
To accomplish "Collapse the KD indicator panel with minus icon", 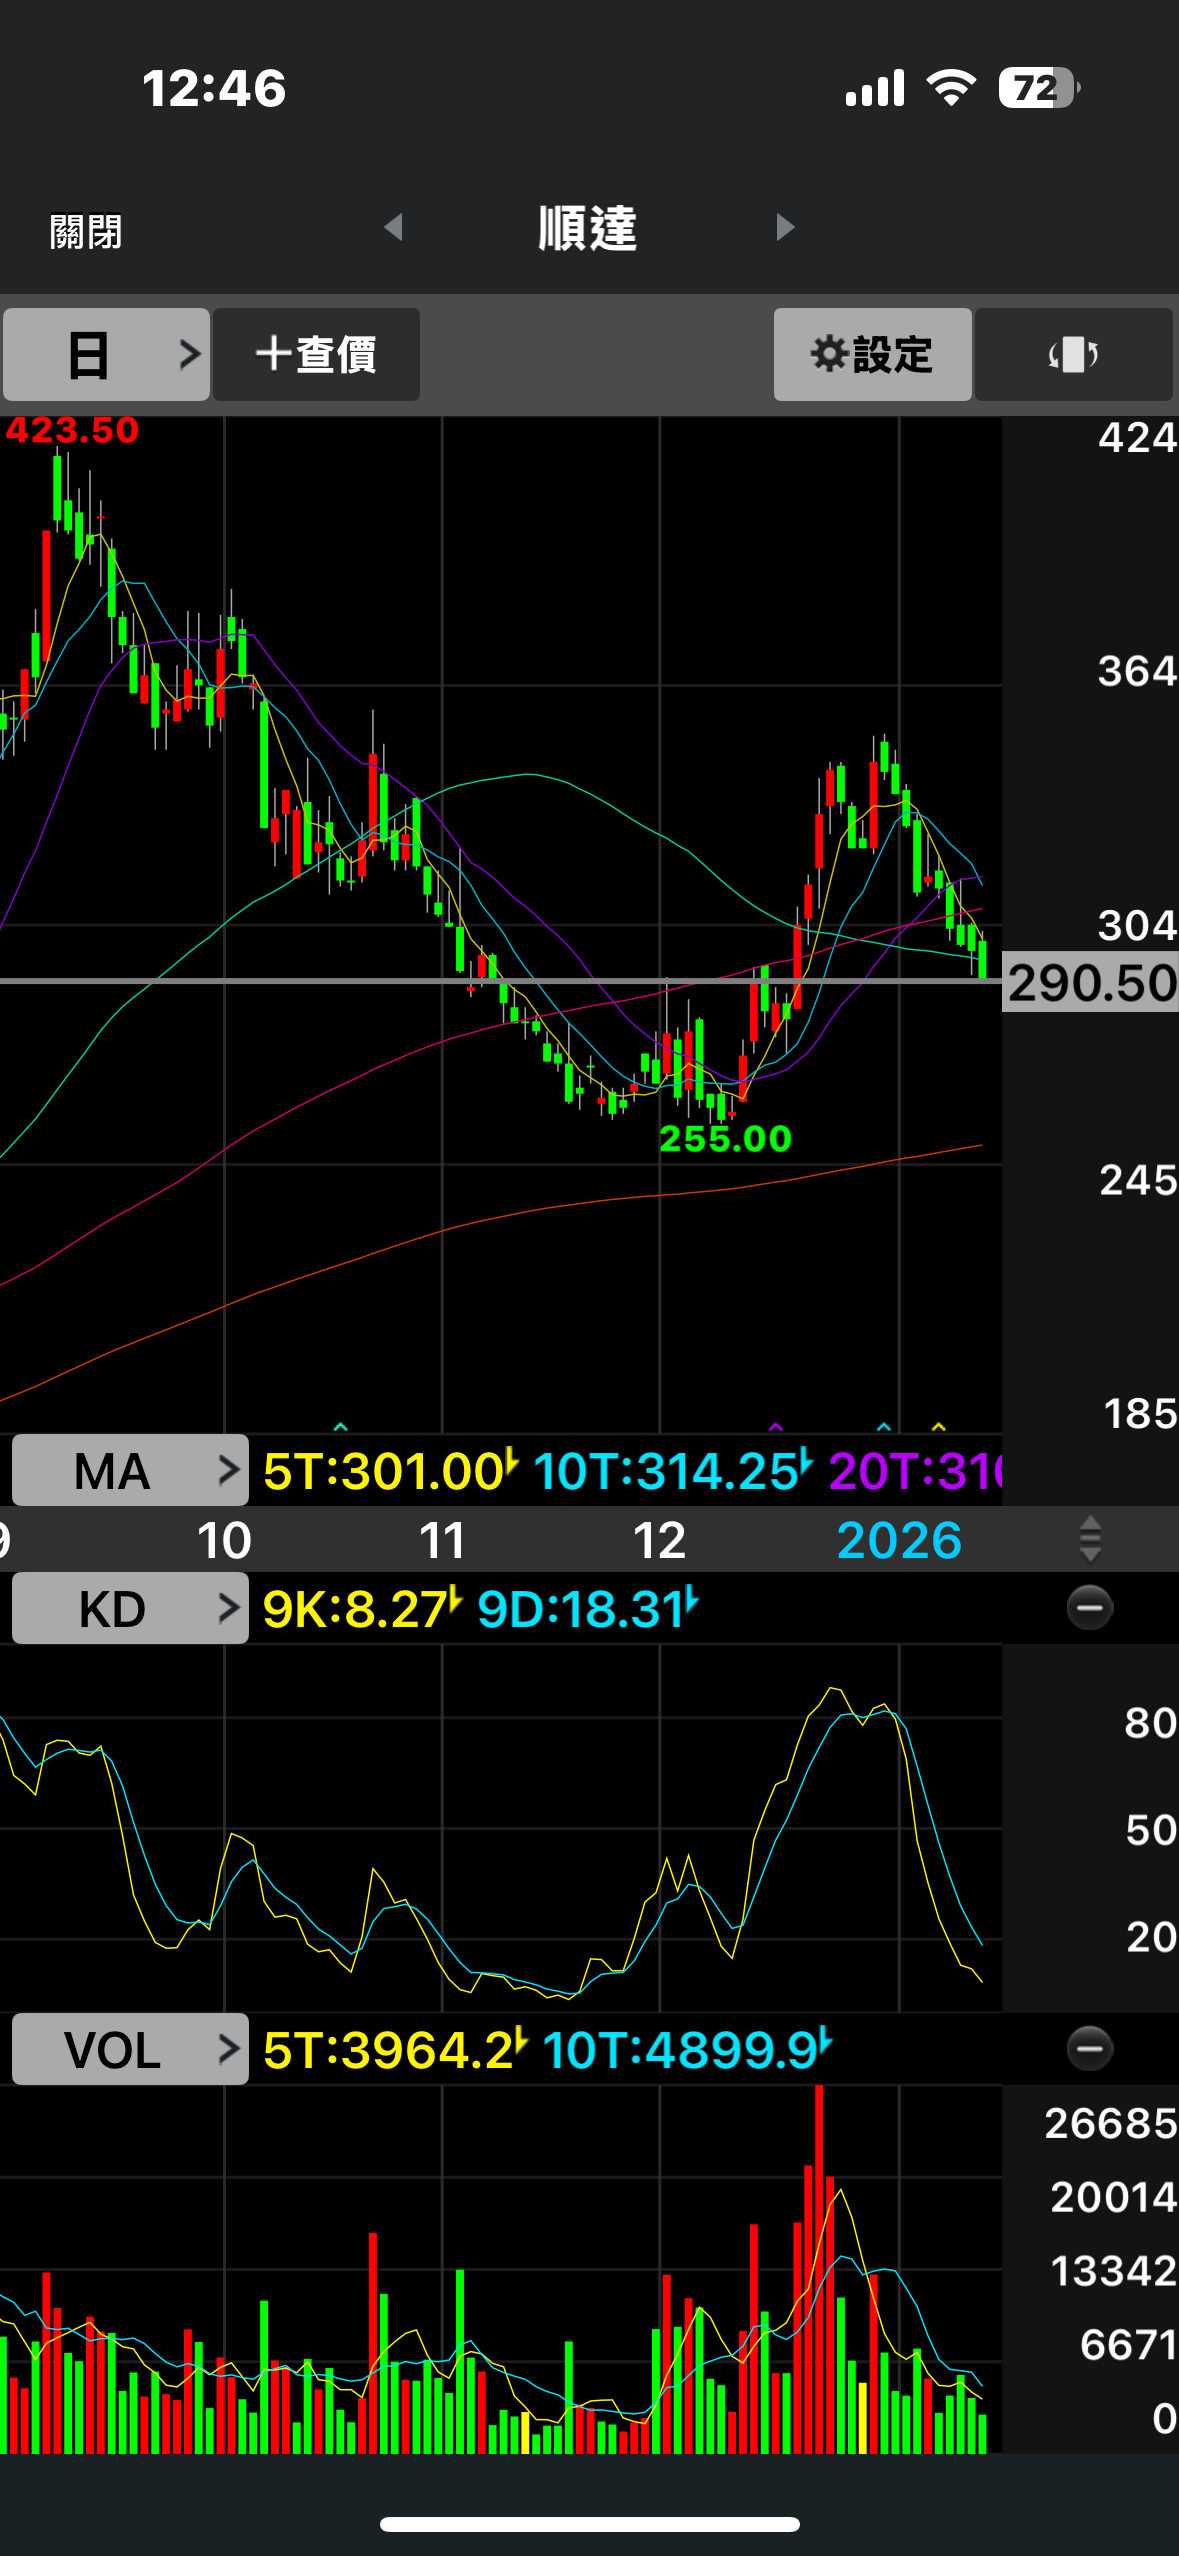I will 1089,1608.
